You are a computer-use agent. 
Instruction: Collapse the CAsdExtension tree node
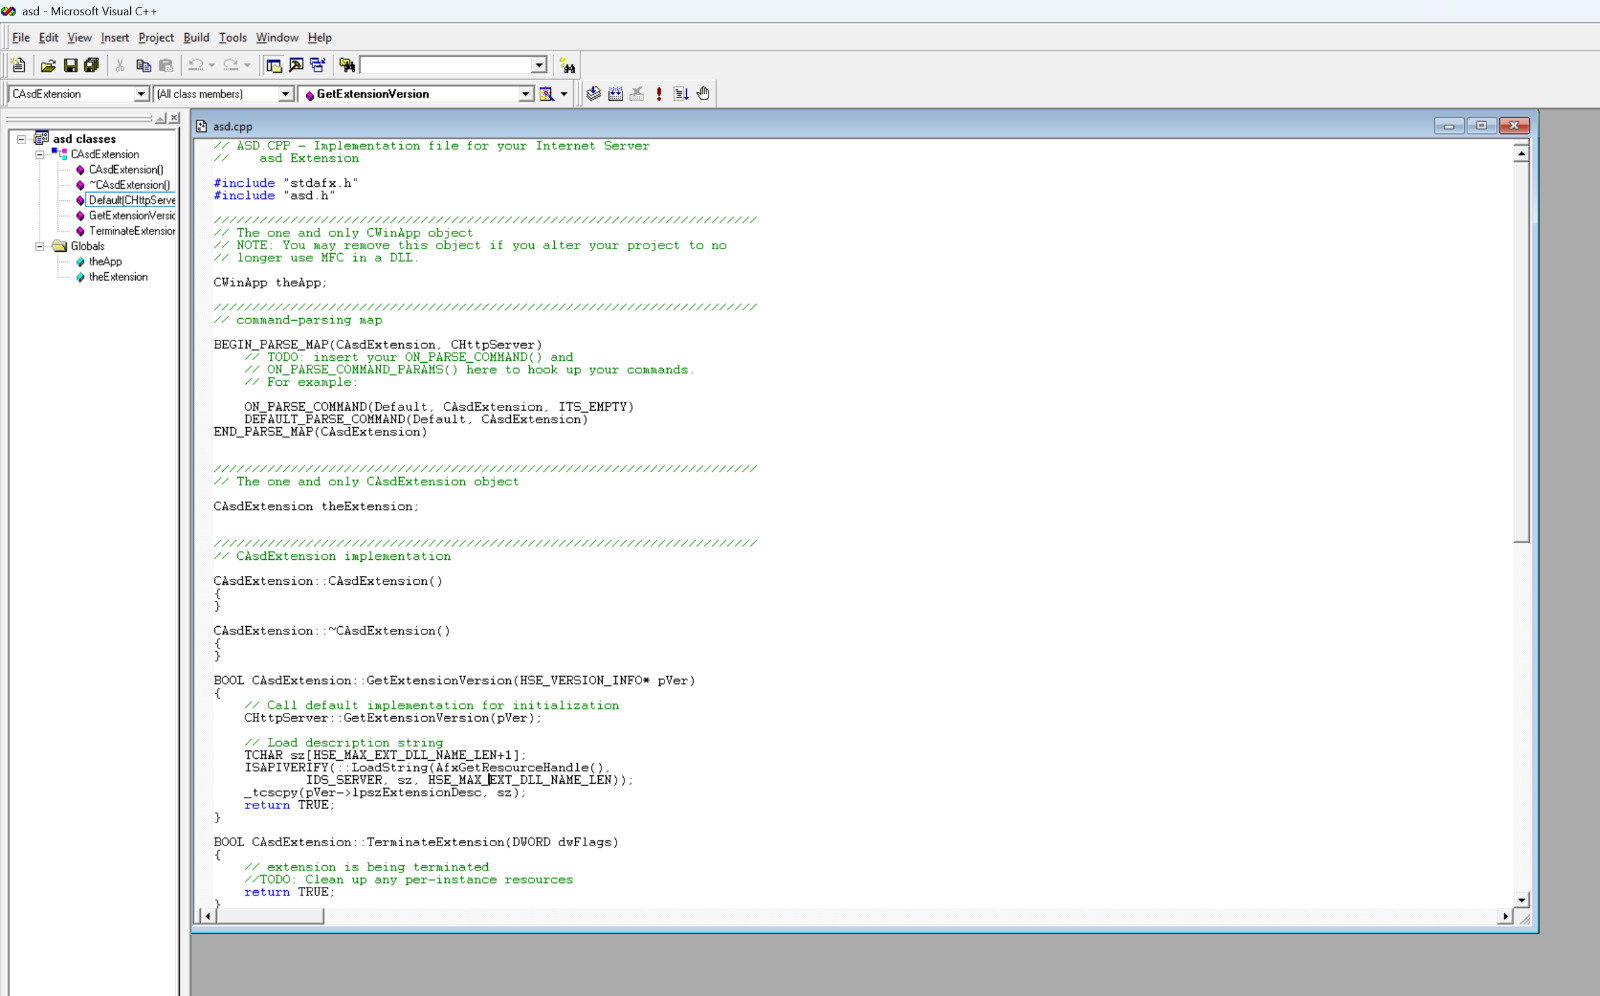click(x=38, y=154)
